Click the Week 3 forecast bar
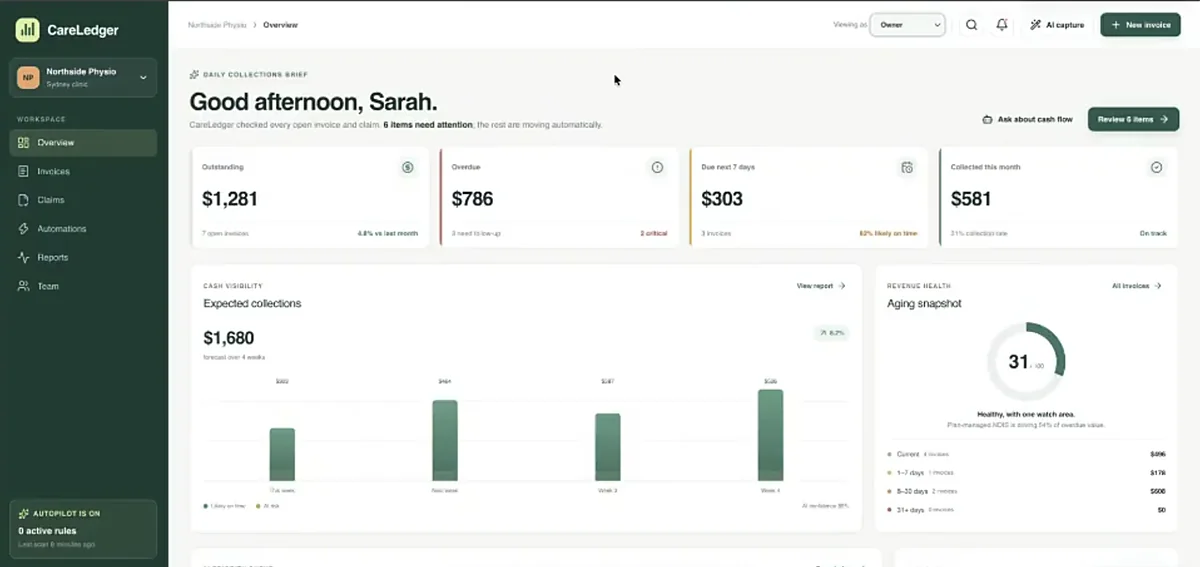Image resolution: width=1200 pixels, height=567 pixels. pos(608,448)
